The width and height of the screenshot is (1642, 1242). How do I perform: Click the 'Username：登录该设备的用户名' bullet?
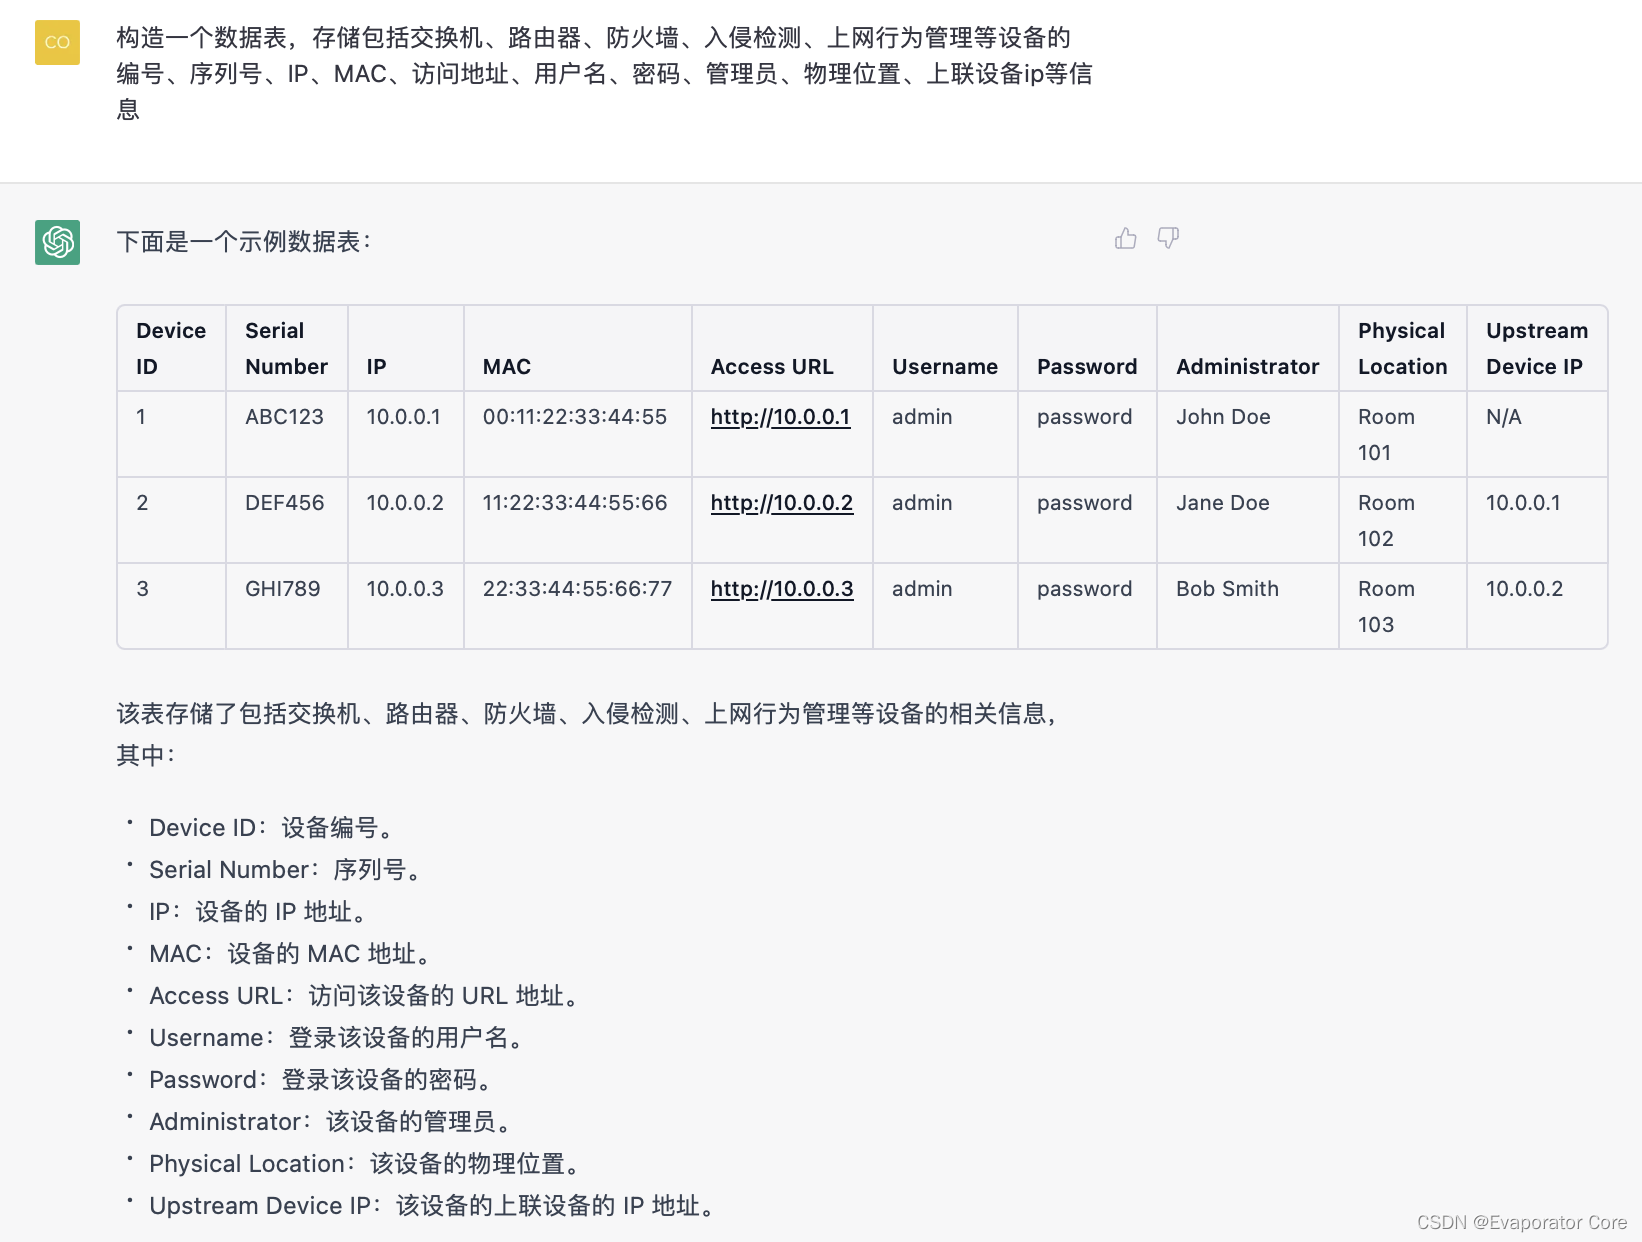[x=337, y=1038]
